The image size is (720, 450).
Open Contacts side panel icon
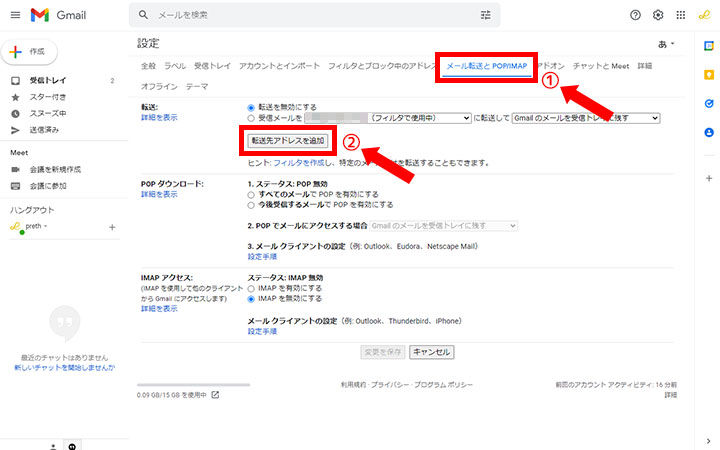[x=709, y=133]
